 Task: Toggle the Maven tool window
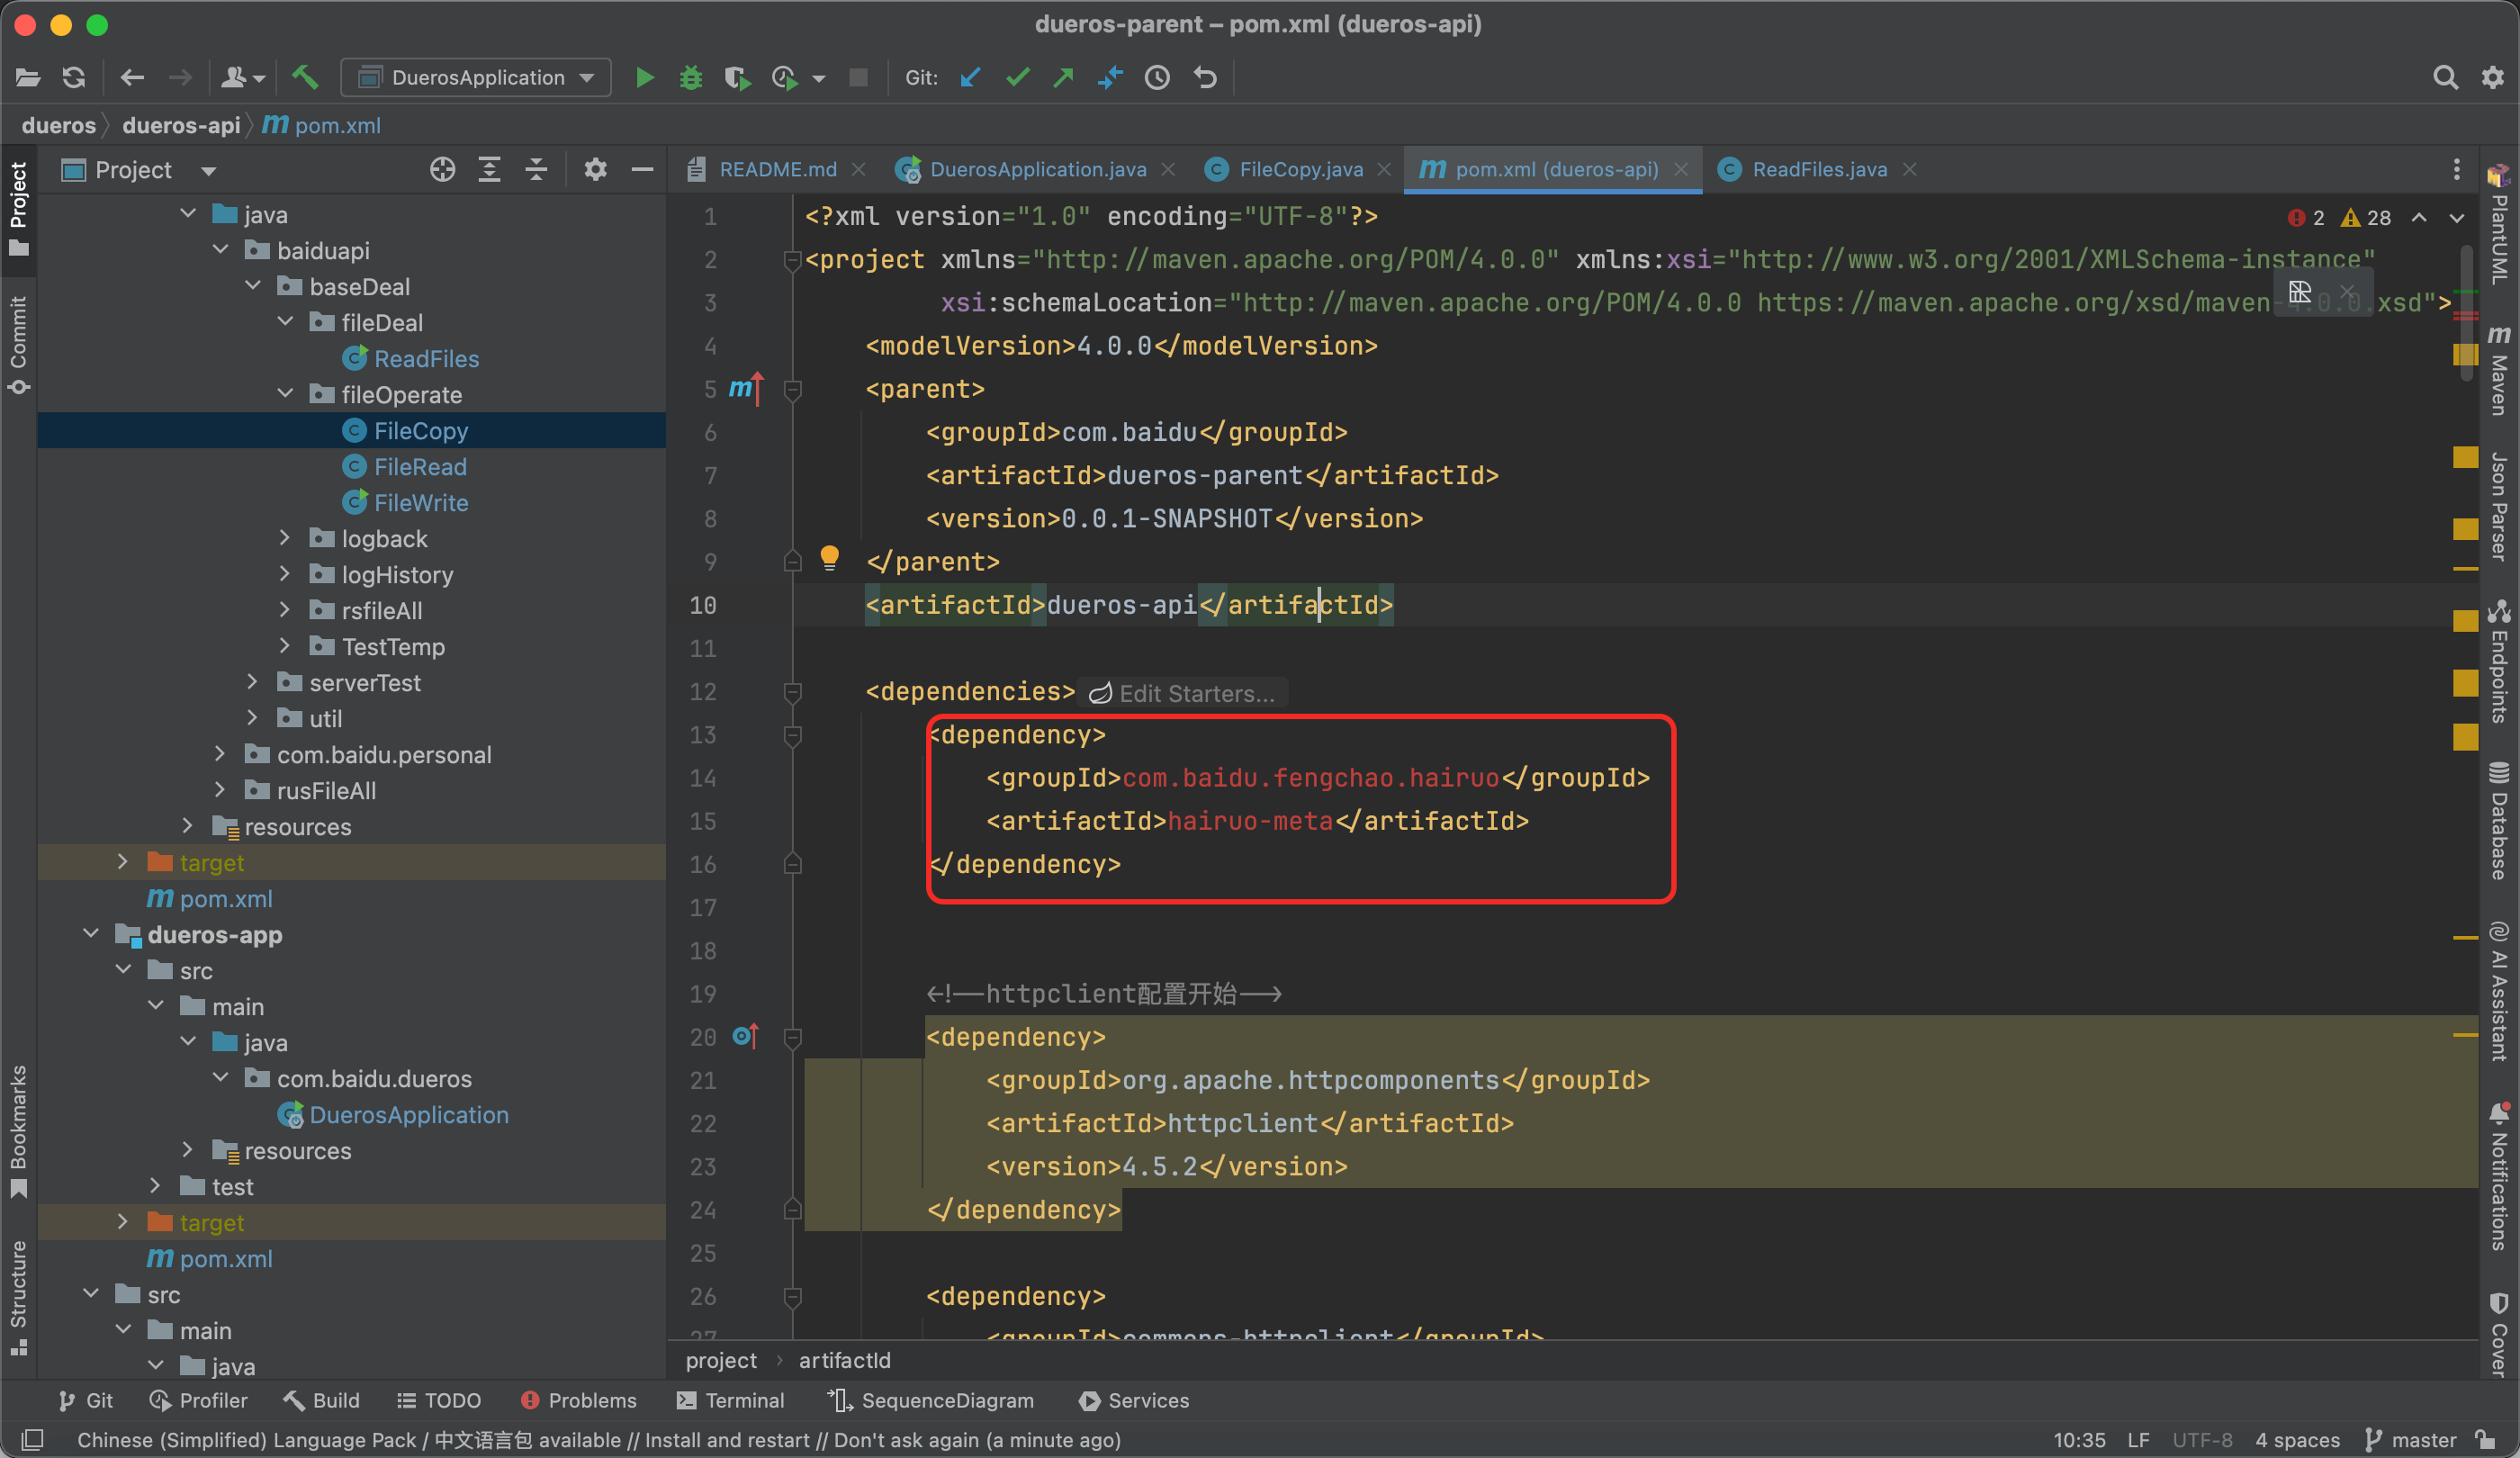click(2498, 370)
